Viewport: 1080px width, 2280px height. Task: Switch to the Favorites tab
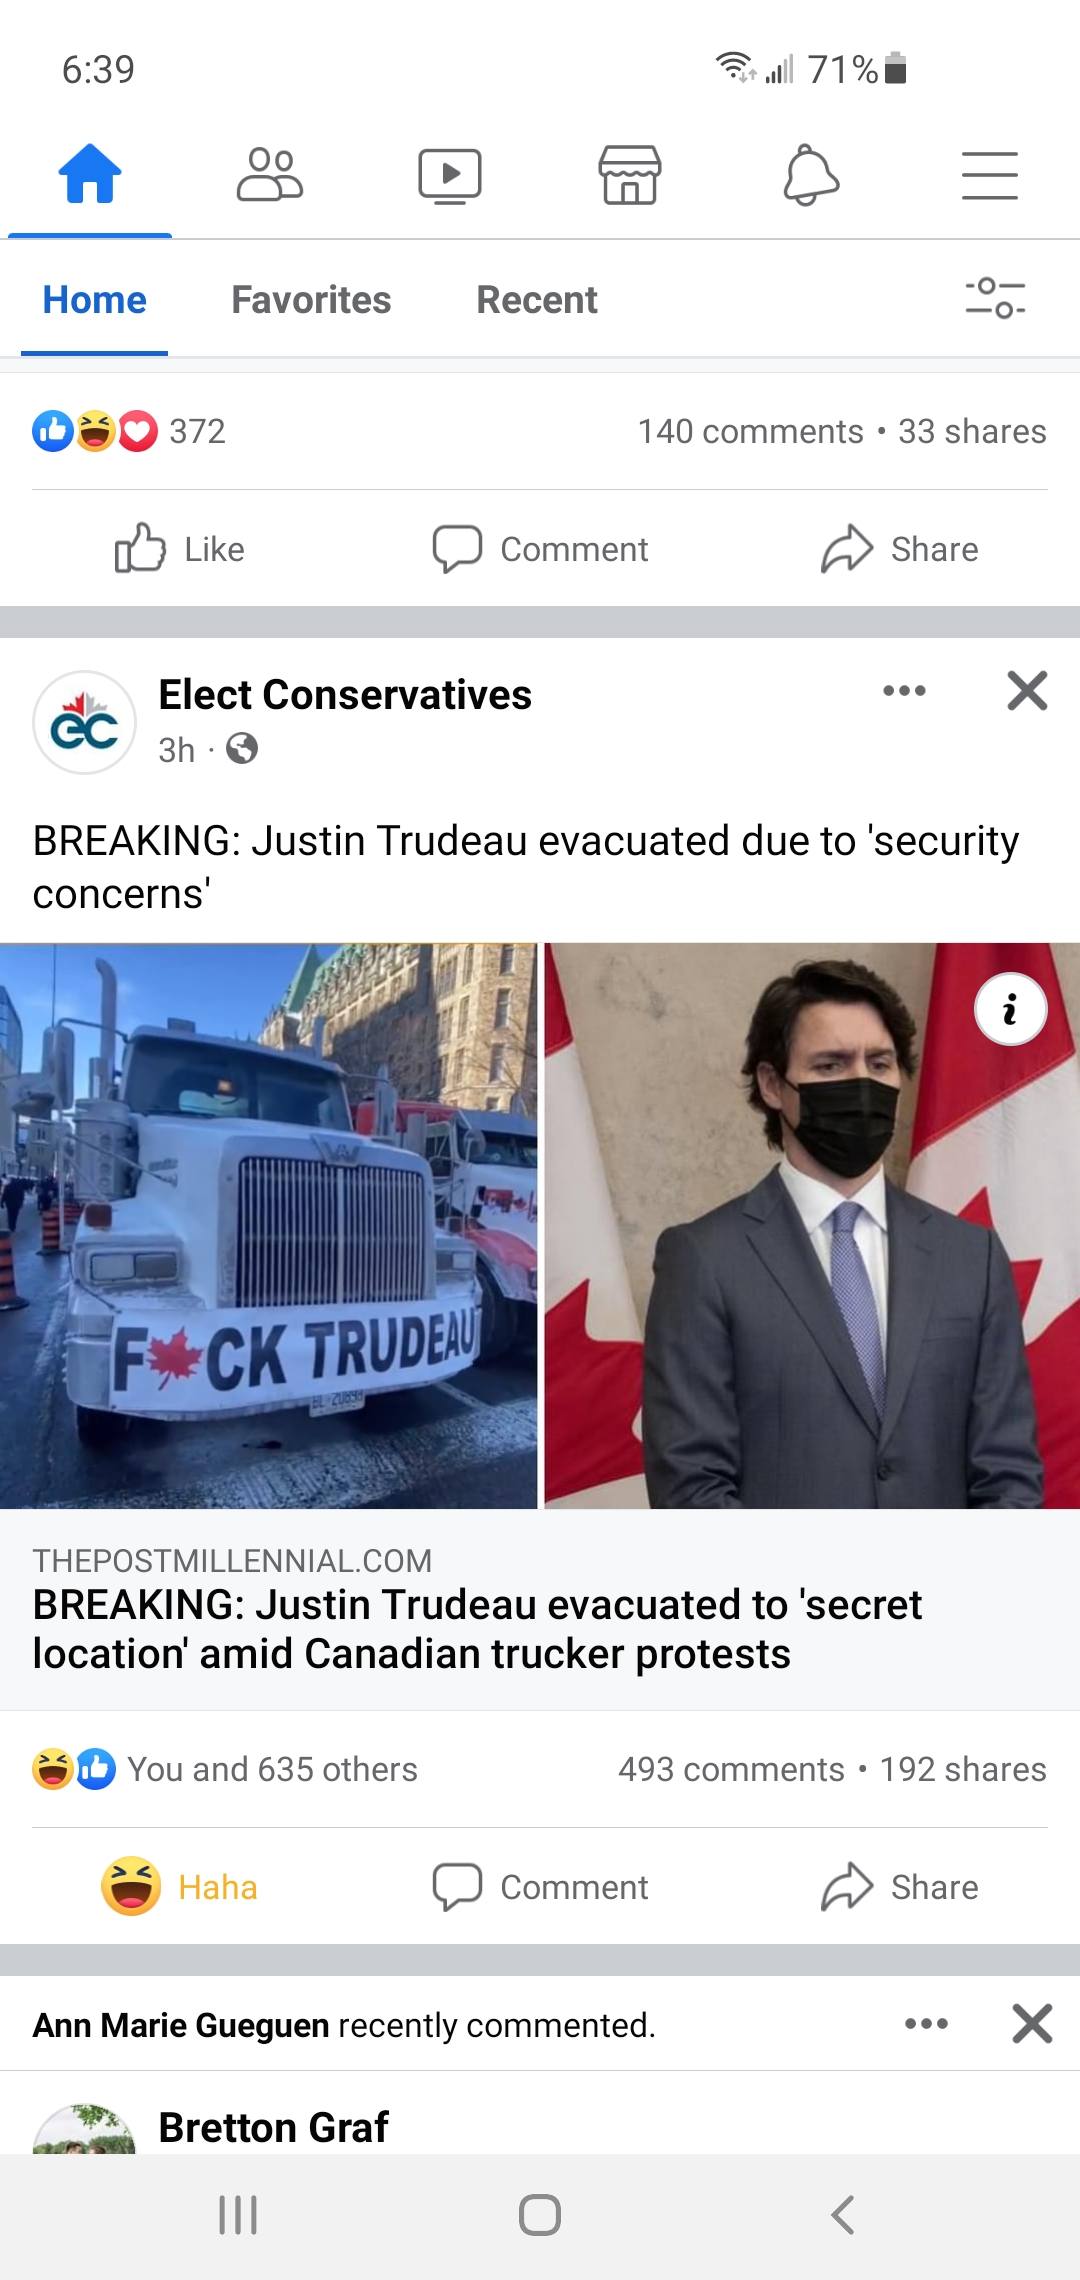tap(311, 300)
